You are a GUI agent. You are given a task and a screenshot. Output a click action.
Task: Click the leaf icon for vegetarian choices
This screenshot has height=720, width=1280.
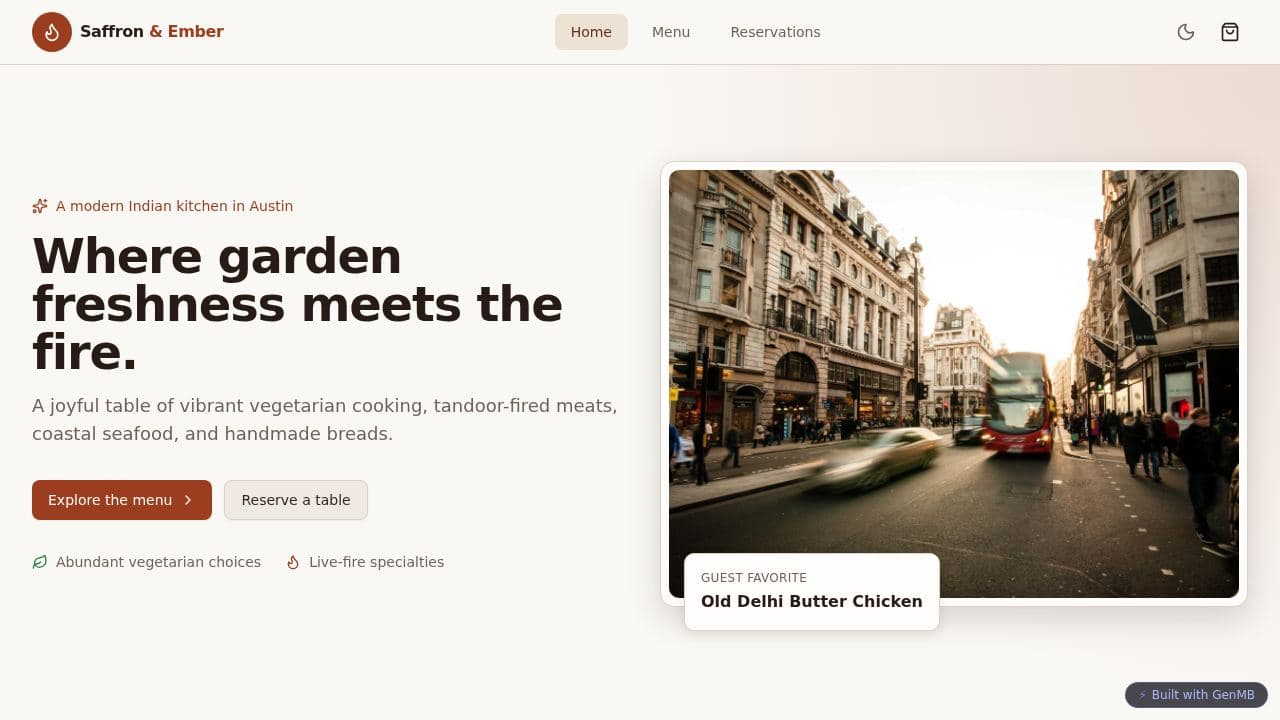40,562
